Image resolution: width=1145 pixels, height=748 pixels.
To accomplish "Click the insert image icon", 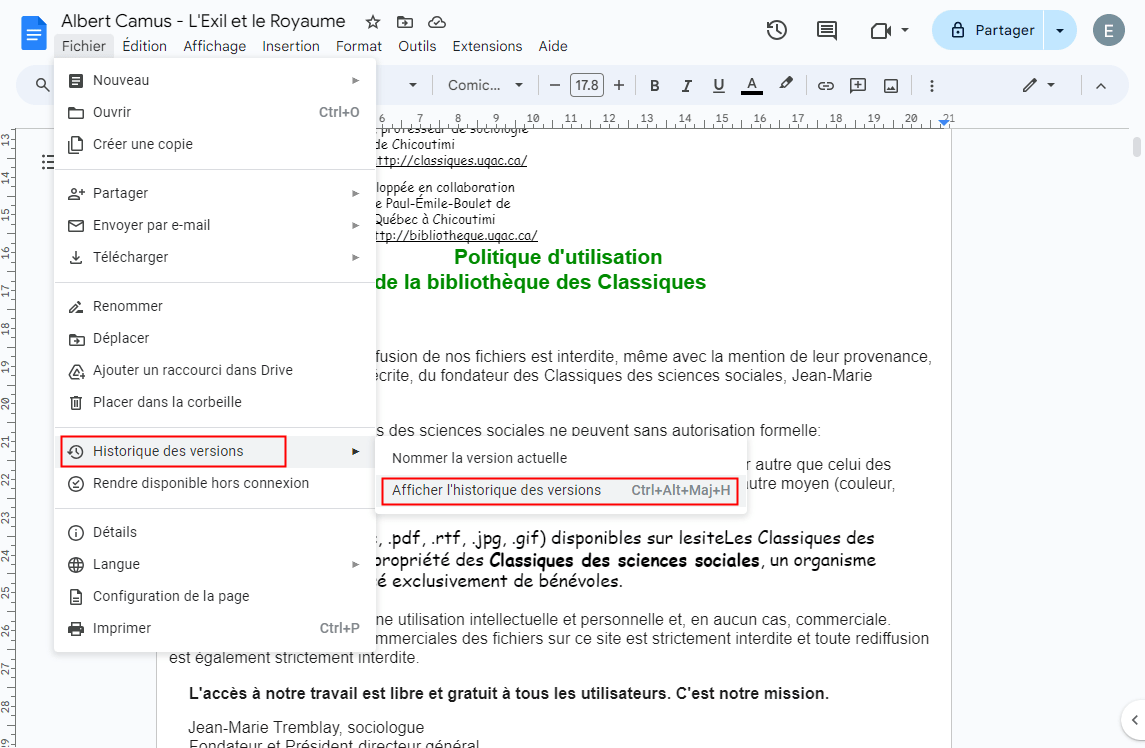I will [x=891, y=86].
